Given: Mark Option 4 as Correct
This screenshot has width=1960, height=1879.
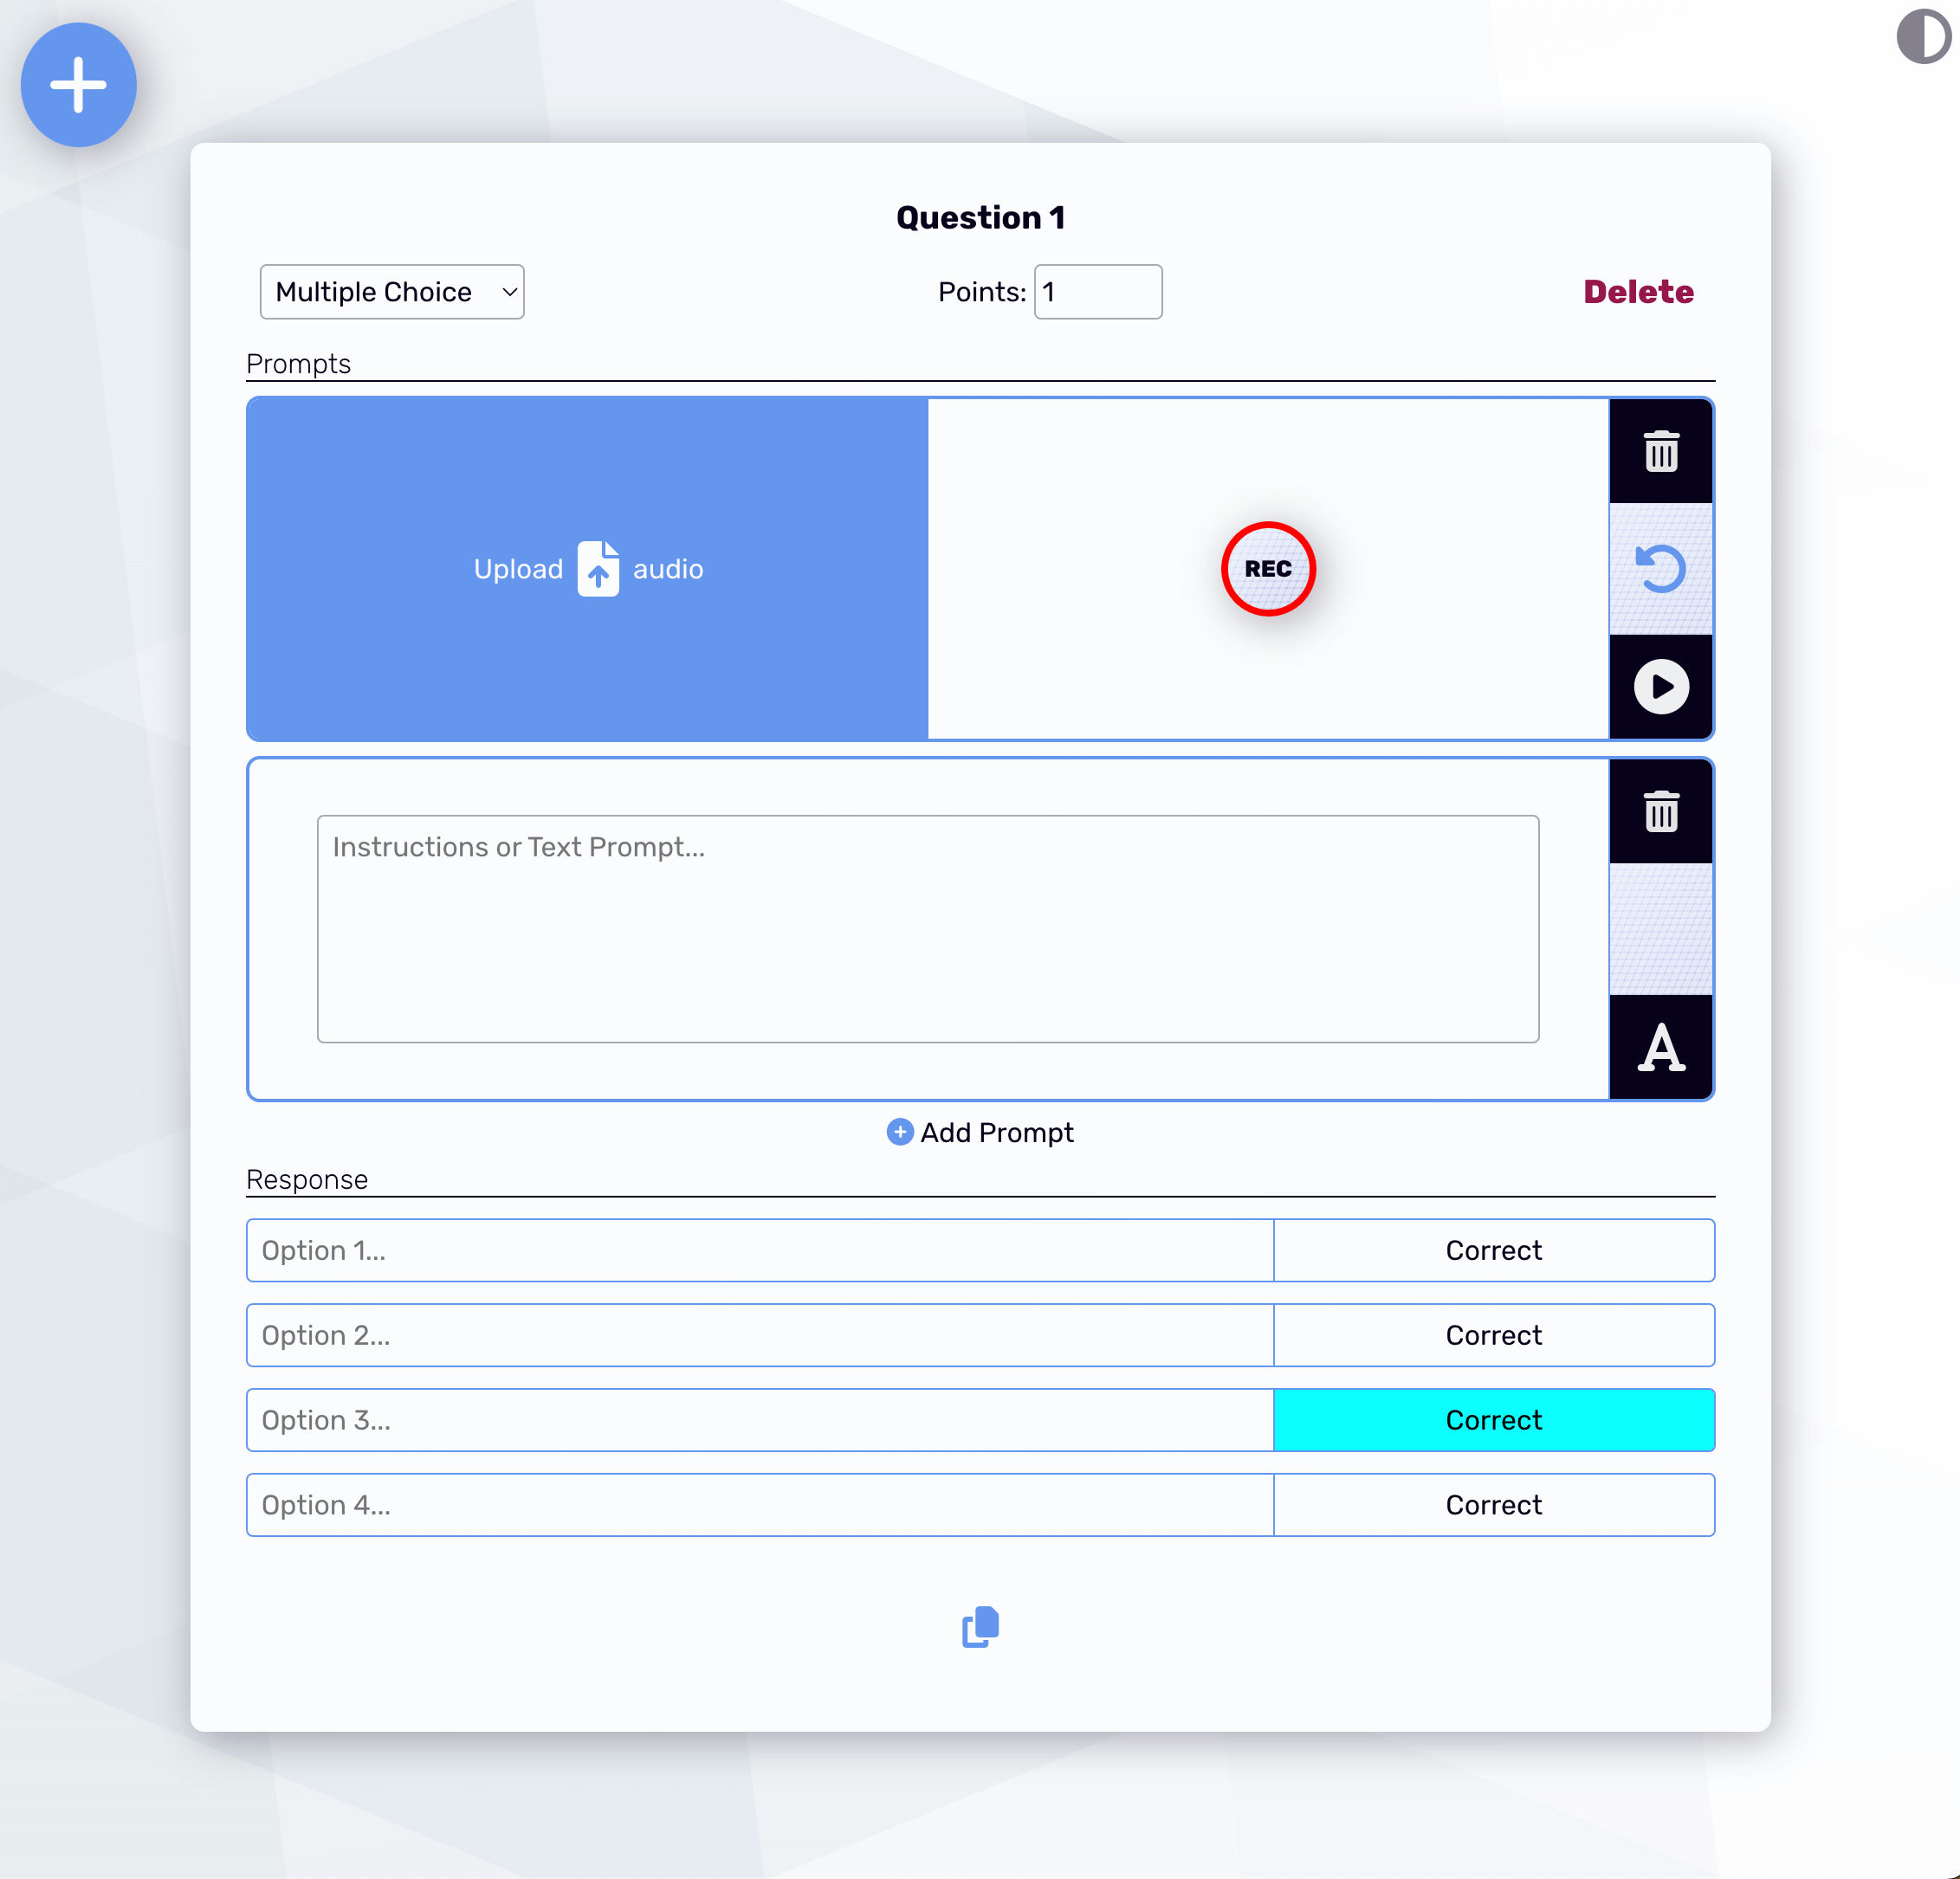Looking at the screenshot, I should 1493,1504.
